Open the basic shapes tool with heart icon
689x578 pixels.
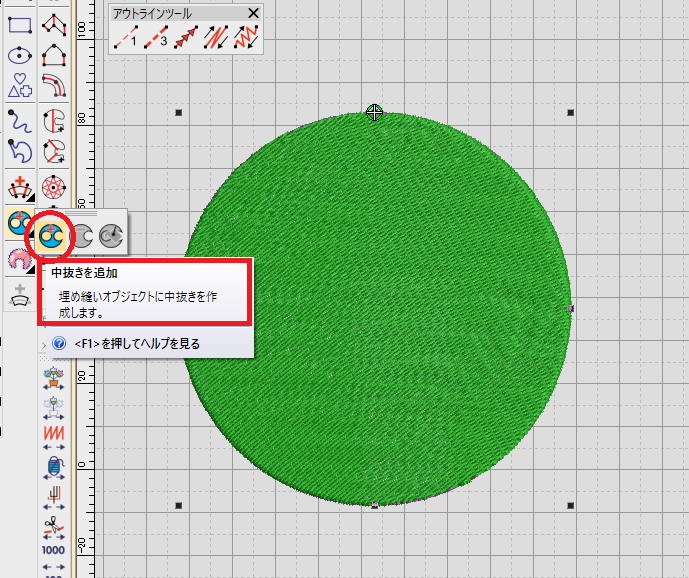click(x=20, y=85)
